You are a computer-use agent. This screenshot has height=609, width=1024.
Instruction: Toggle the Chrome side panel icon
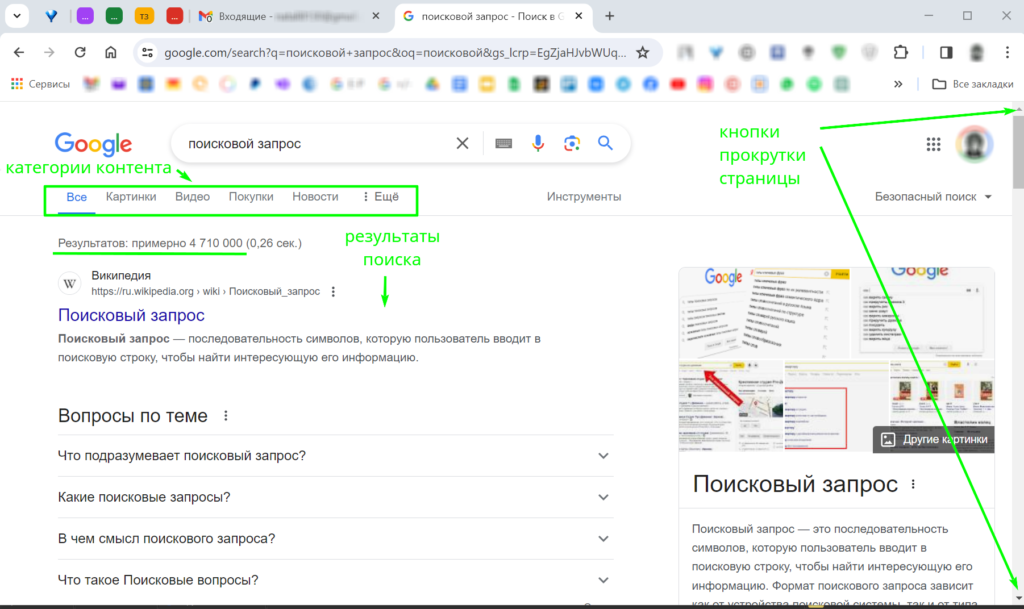click(x=946, y=53)
